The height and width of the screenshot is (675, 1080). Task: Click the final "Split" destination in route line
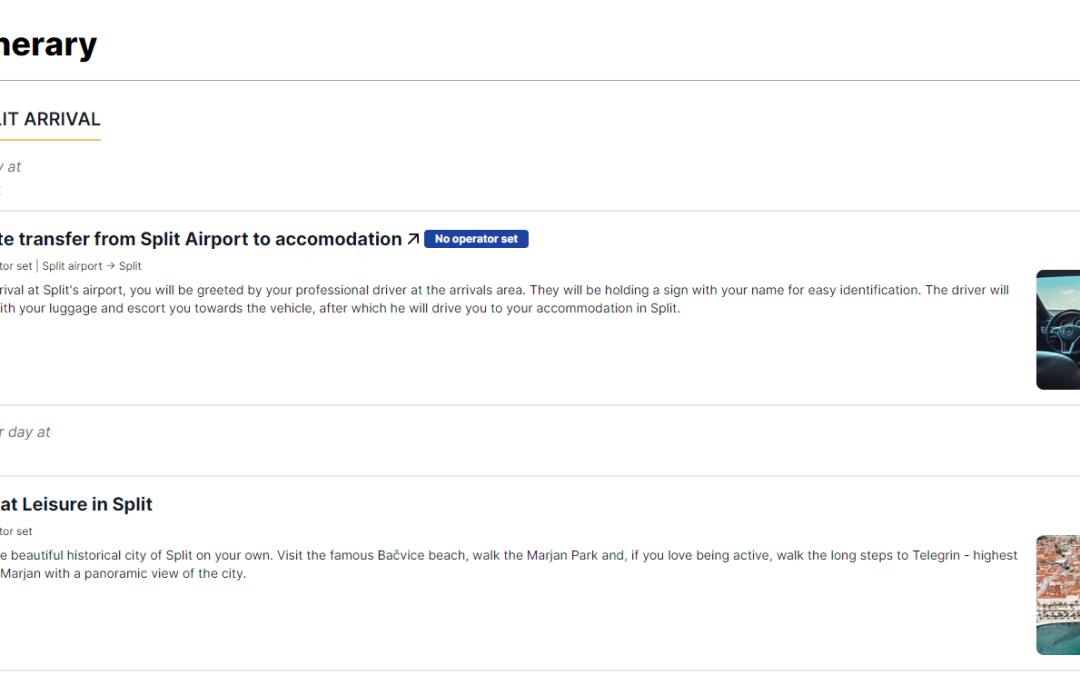point(130,266)
